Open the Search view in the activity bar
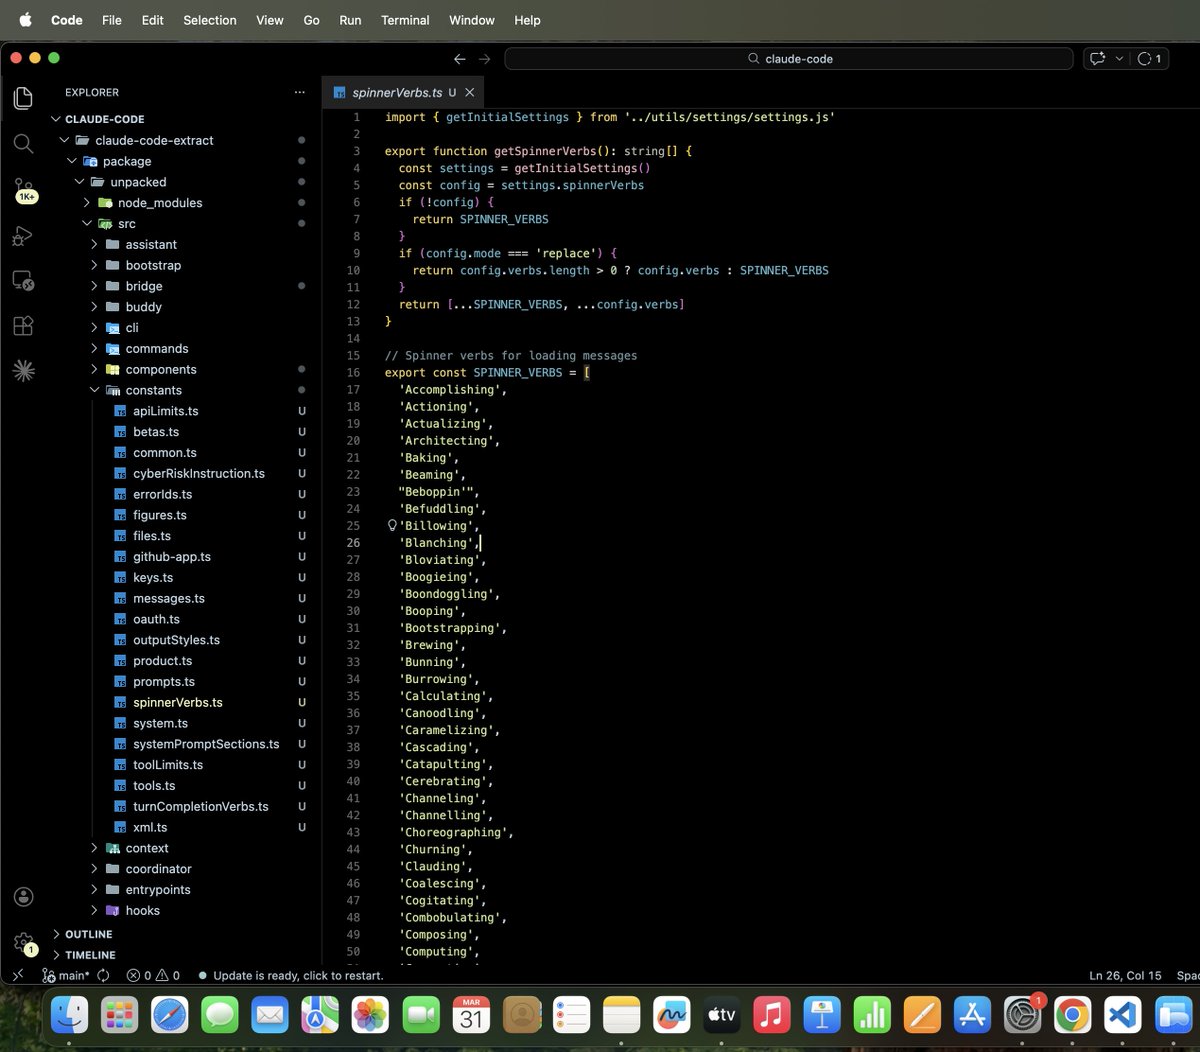1200x1052 pixels. (23, 144)
